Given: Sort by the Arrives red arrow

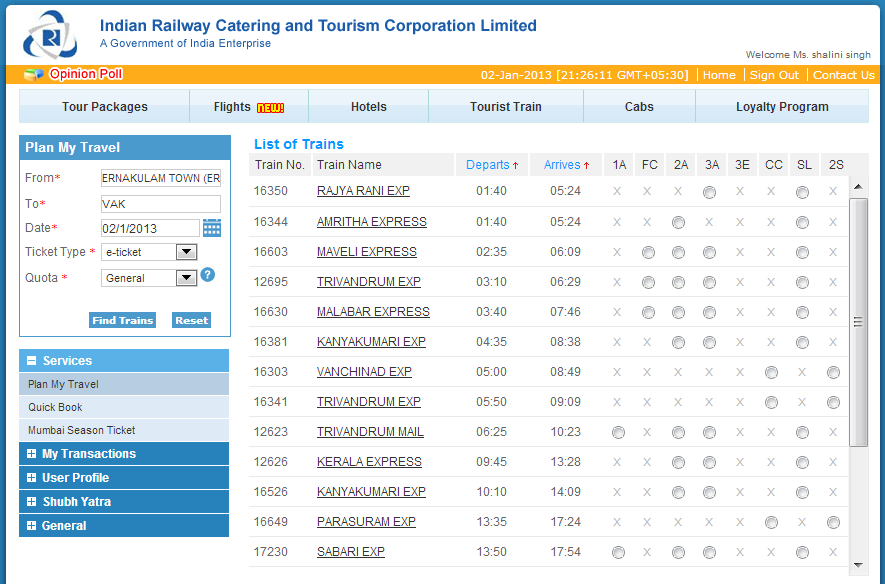Looking at the screenshot, I should pos(586,165).
